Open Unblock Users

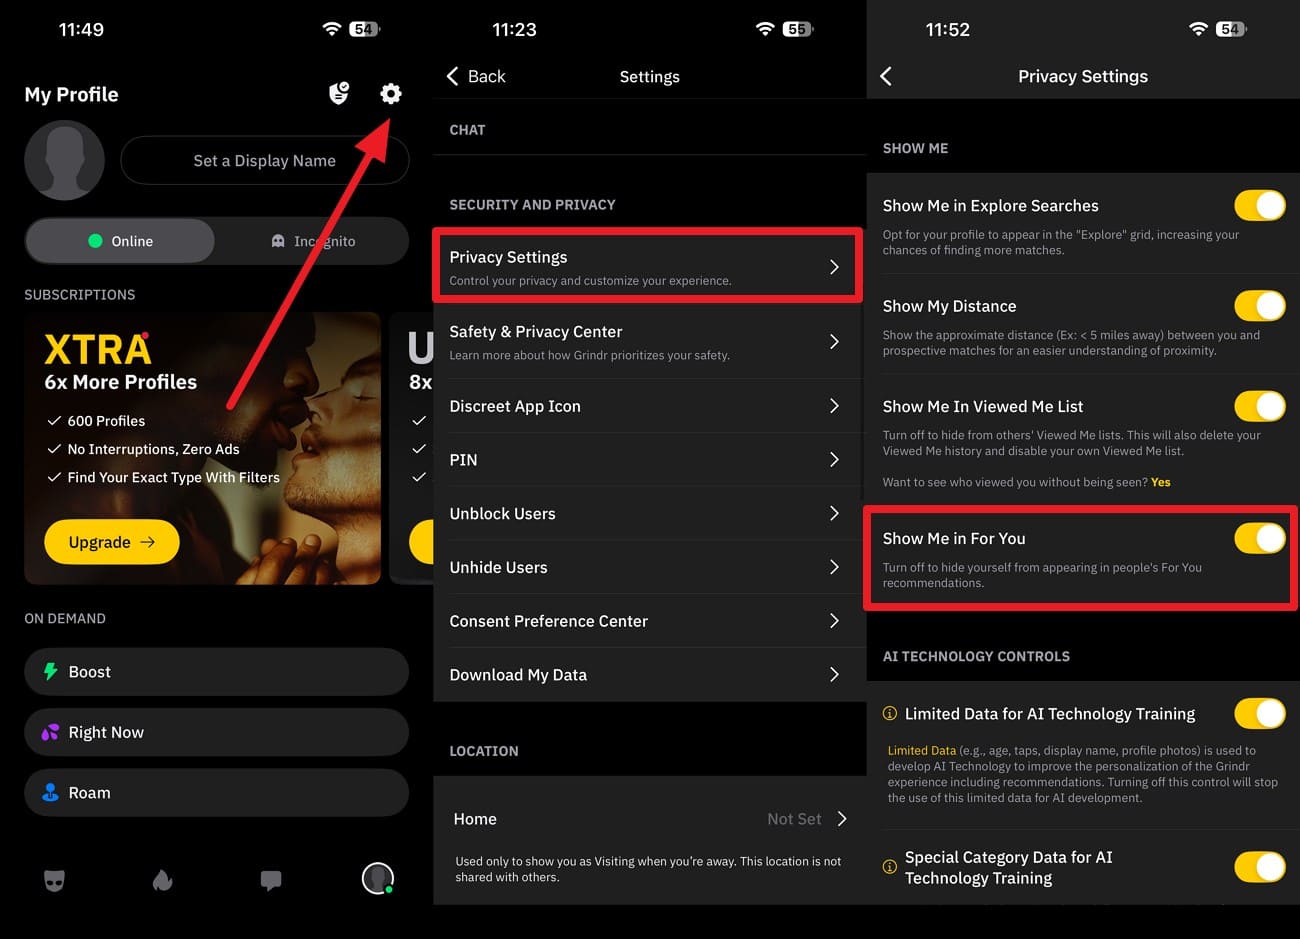tap(648, 514)
